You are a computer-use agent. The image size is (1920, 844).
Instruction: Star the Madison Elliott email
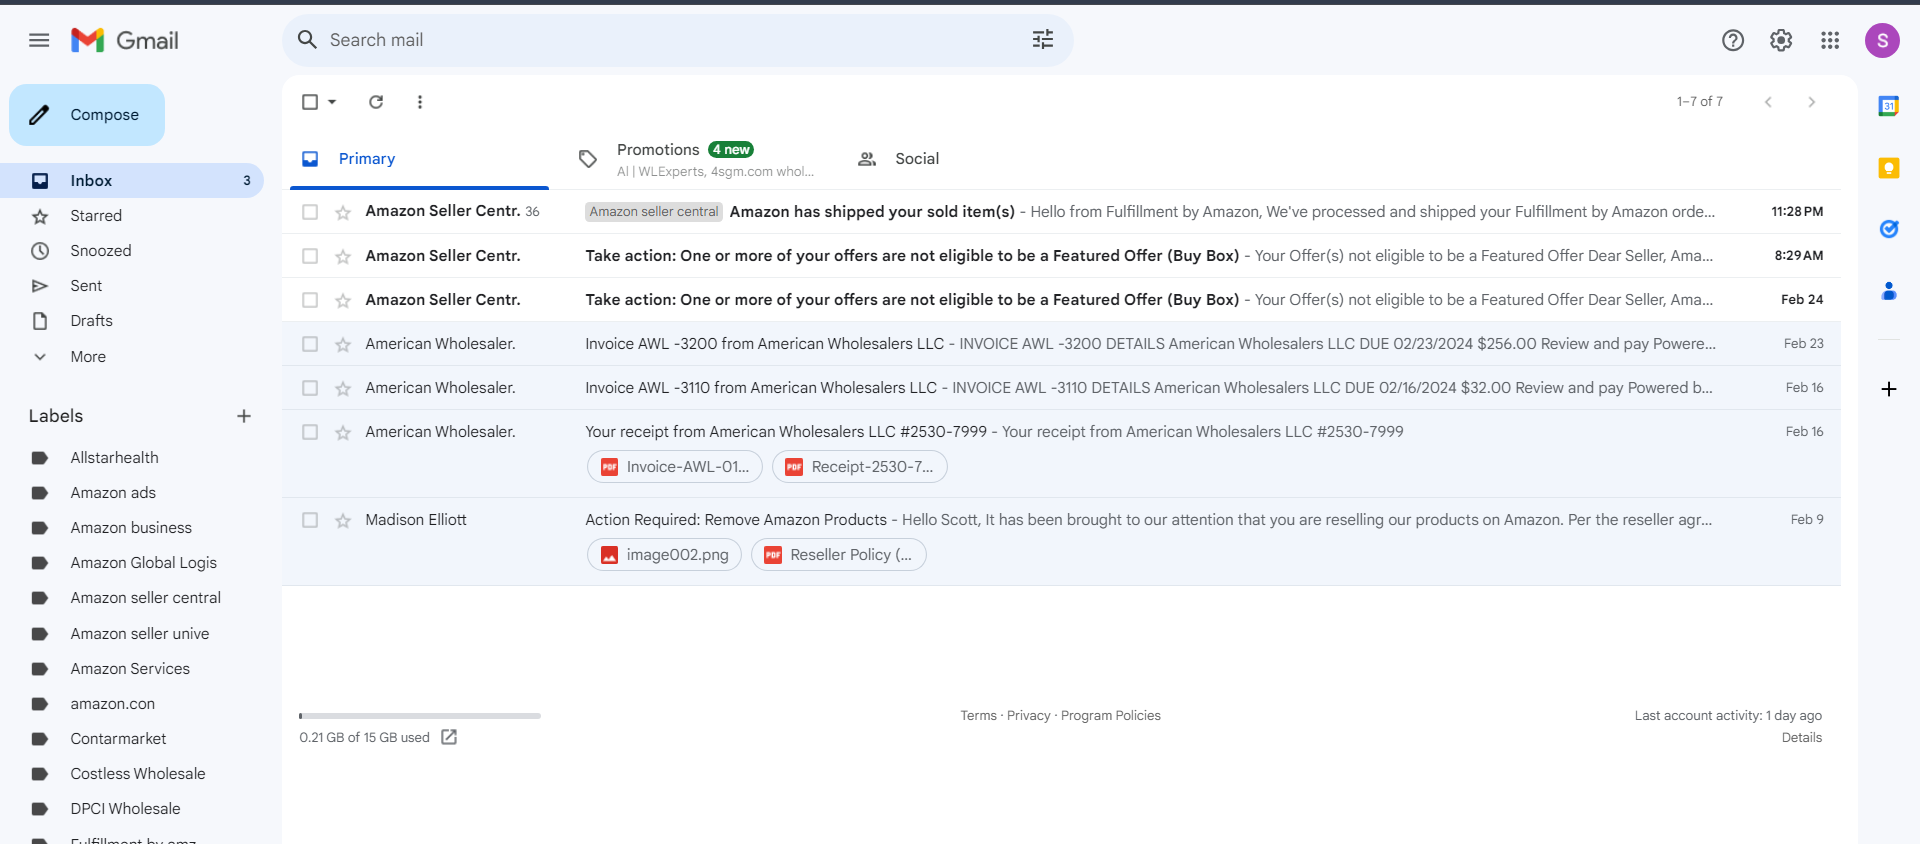343,520
